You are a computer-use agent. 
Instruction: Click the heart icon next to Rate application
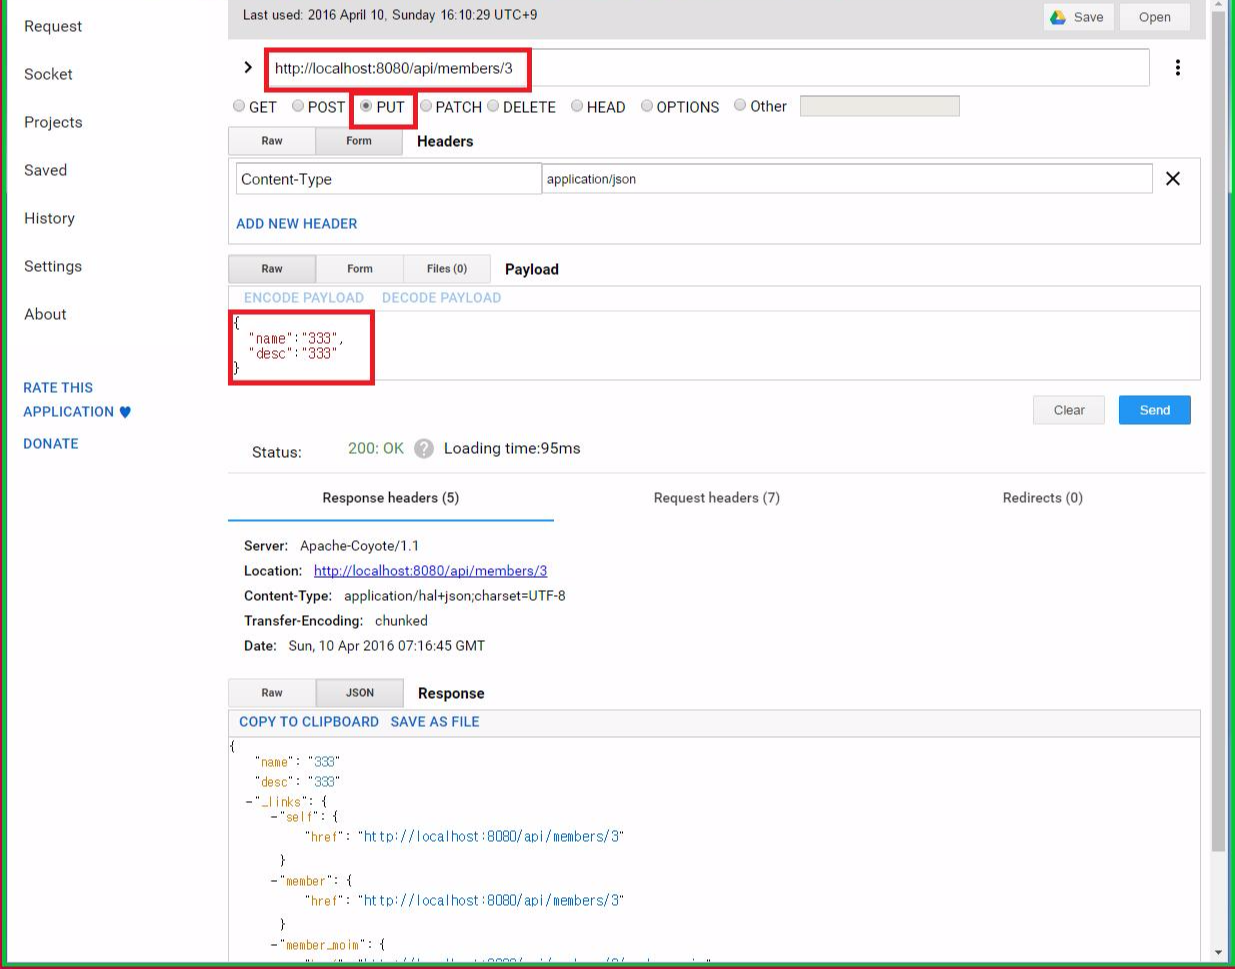tap(125, 412)
